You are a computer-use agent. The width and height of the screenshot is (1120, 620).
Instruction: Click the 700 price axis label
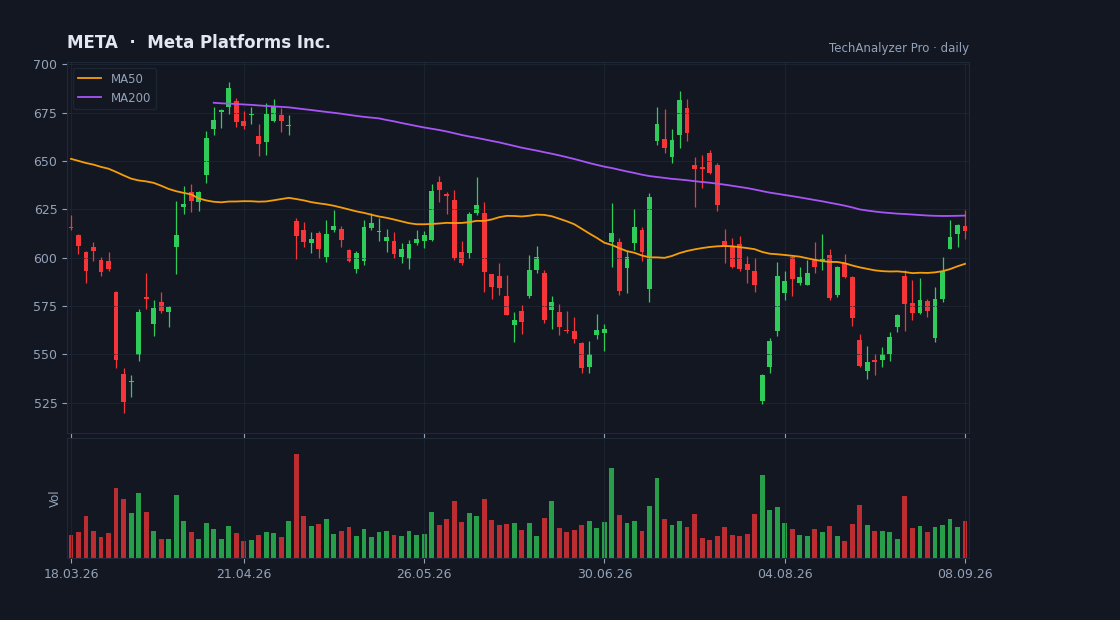click(45, 65)
